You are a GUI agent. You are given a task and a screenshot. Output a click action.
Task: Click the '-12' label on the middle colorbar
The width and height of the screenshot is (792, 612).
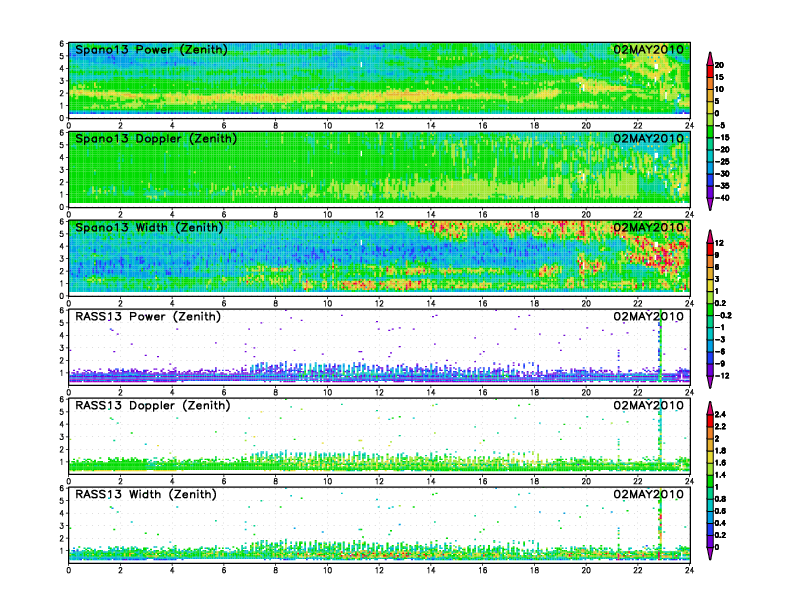(x=722, y=376)
